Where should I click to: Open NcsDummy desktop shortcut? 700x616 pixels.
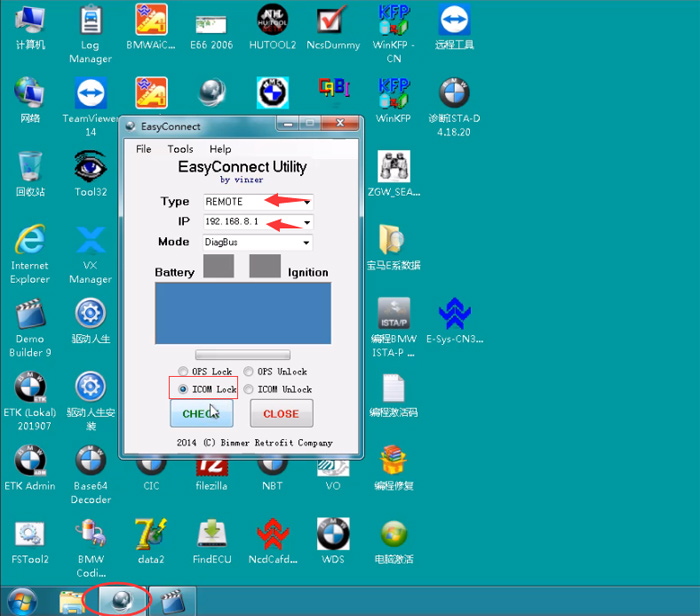click(x=333, y=27)
